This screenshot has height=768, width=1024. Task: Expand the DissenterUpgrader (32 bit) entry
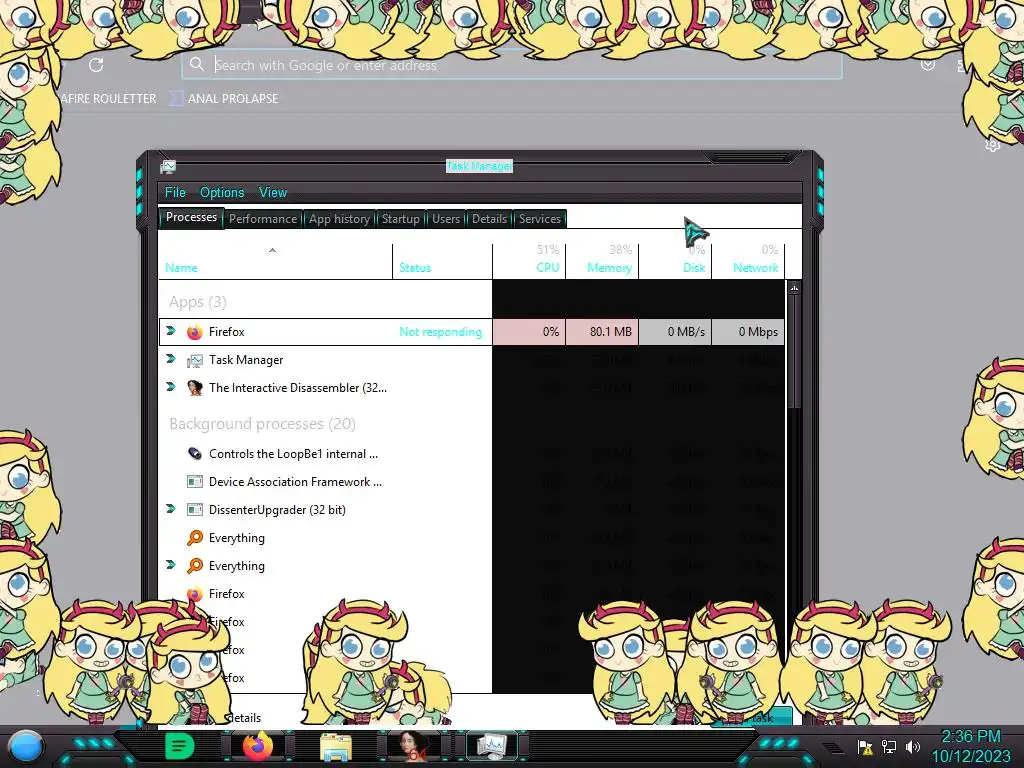(171, 508)
